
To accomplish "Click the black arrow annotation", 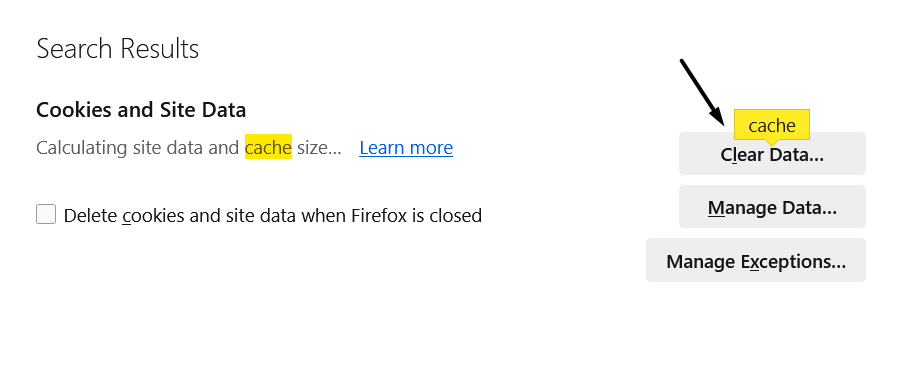I will 702,92.
